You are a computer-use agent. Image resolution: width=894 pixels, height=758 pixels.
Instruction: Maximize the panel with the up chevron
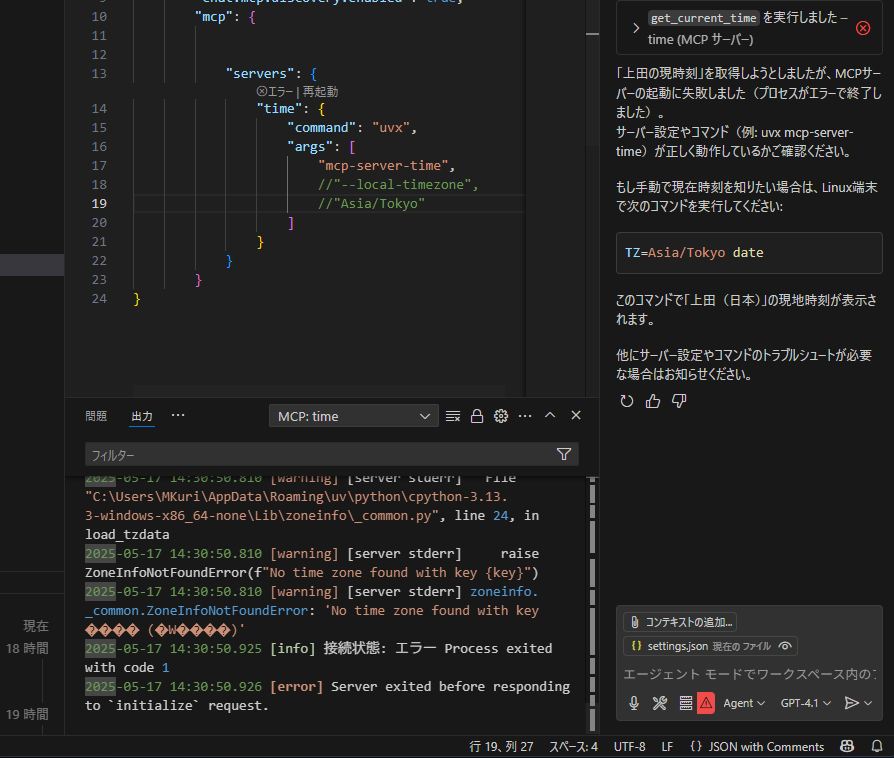550,415
